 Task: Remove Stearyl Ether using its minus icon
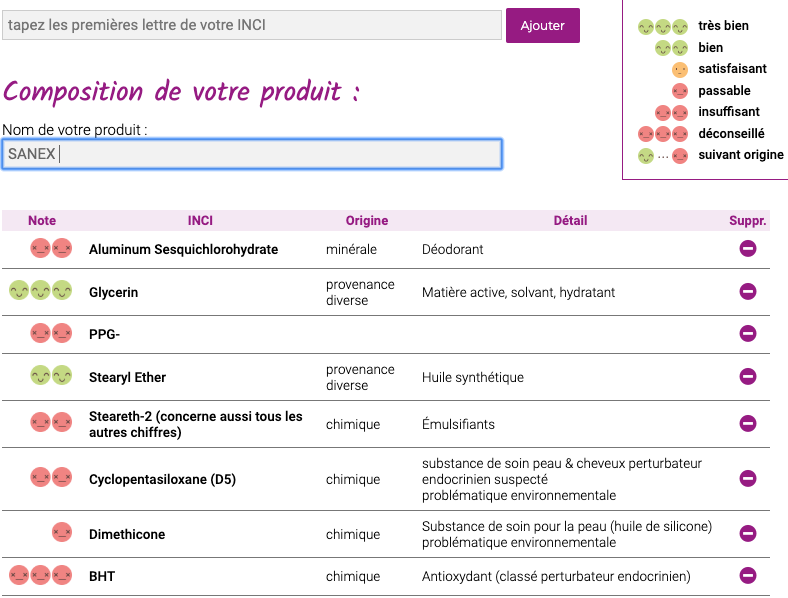coord(748,376)
